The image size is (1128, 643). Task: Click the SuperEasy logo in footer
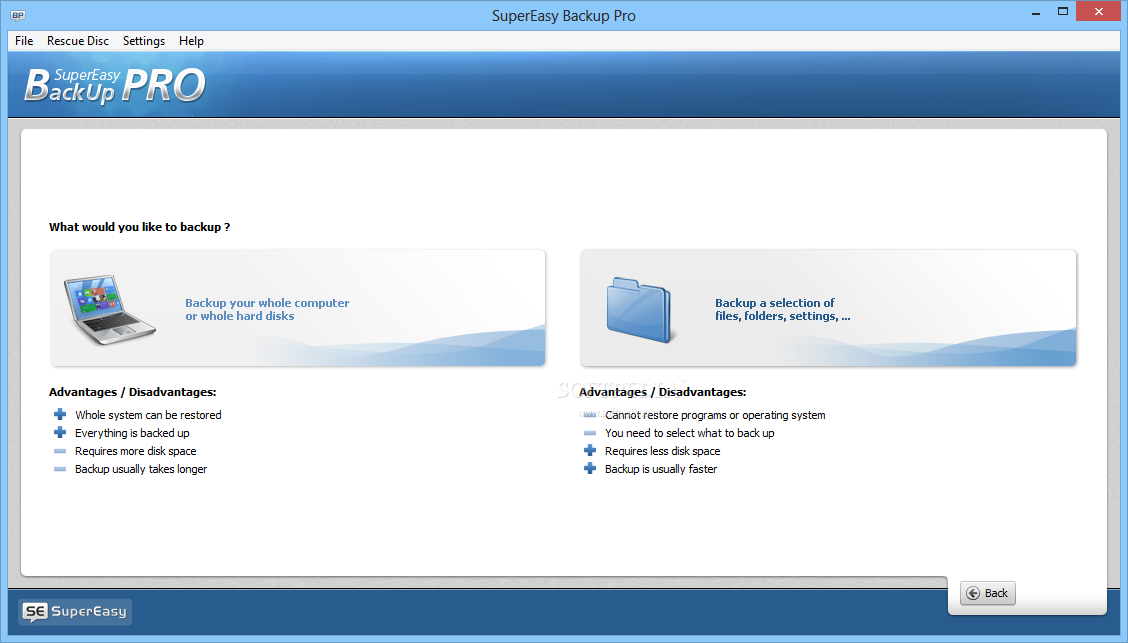tap(75, 611)
